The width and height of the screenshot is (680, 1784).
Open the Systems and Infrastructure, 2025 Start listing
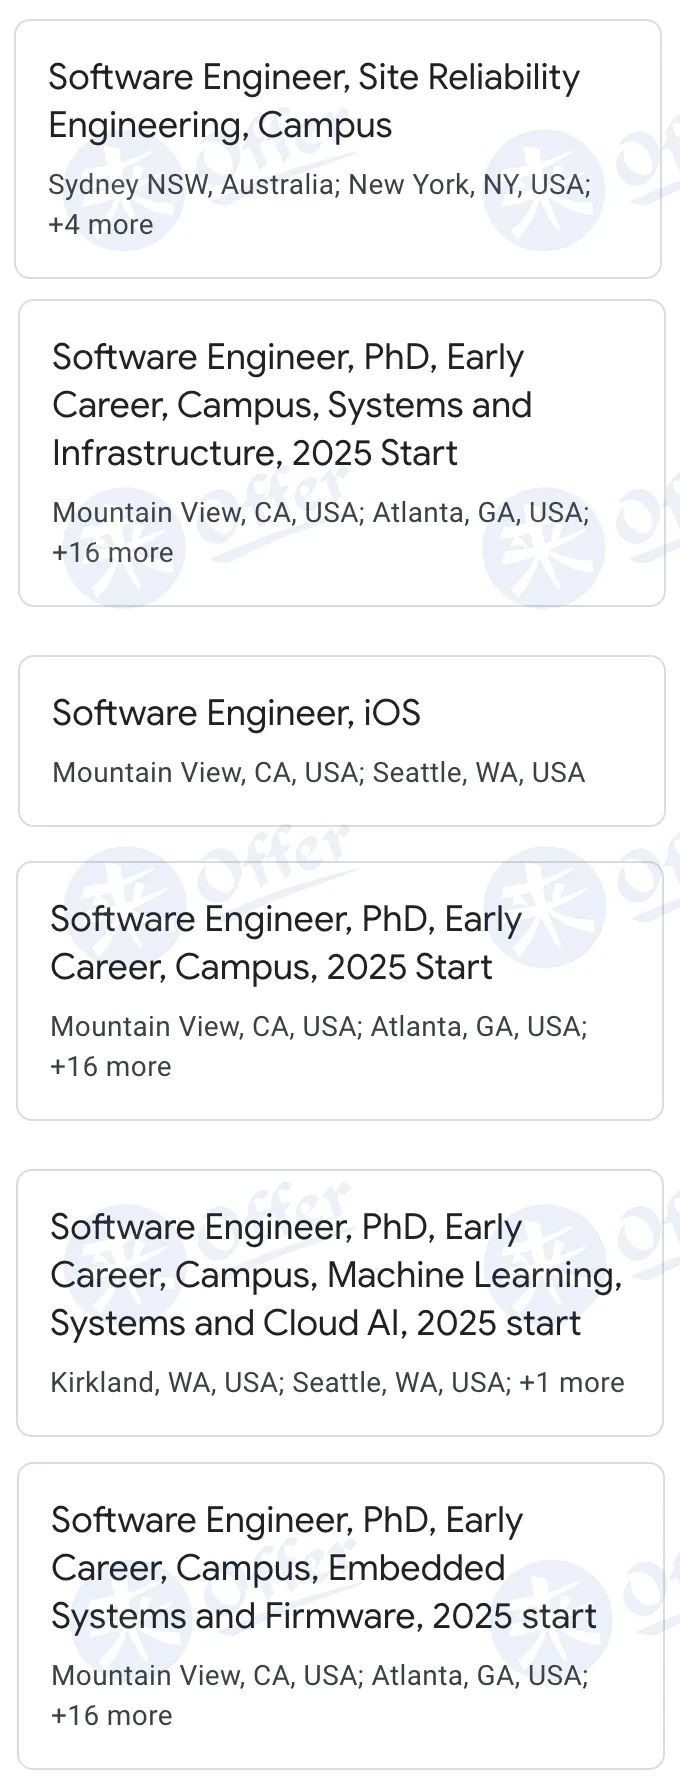point(292,405)
